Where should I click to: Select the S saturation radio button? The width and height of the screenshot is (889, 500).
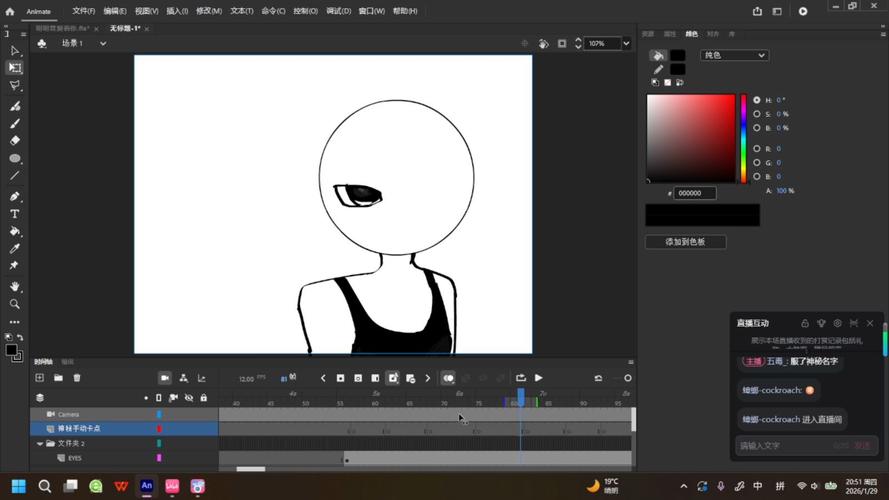click(x=756, y=114)
